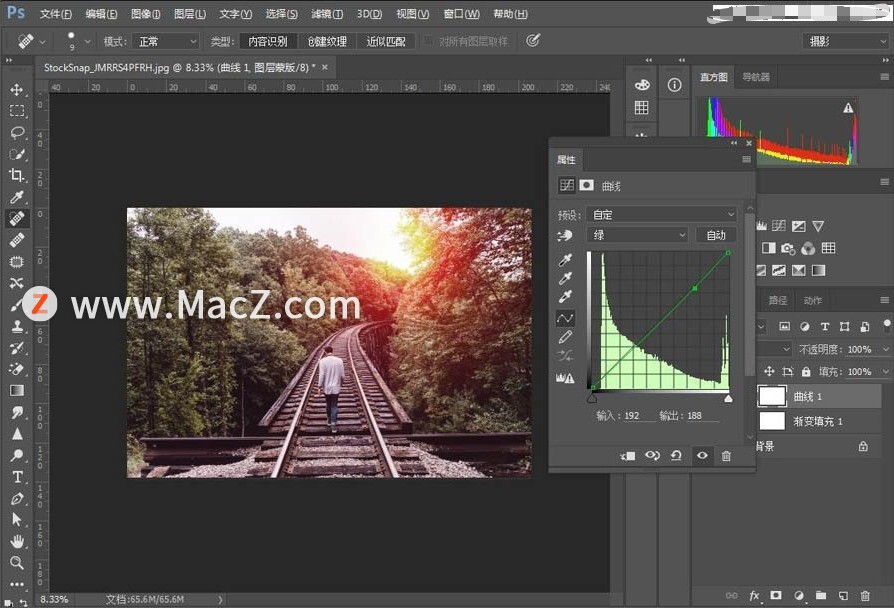
Task: Click the 自动 Auto button in Curves
Action: click(x=716, y=235)
